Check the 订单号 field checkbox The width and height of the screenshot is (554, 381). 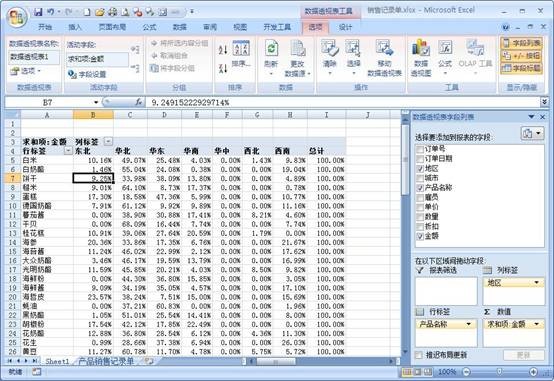420,149
